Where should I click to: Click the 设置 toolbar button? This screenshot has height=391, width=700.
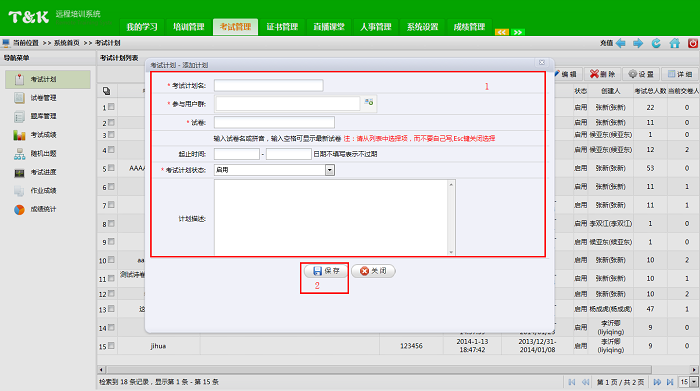click(x=641, y=74)
